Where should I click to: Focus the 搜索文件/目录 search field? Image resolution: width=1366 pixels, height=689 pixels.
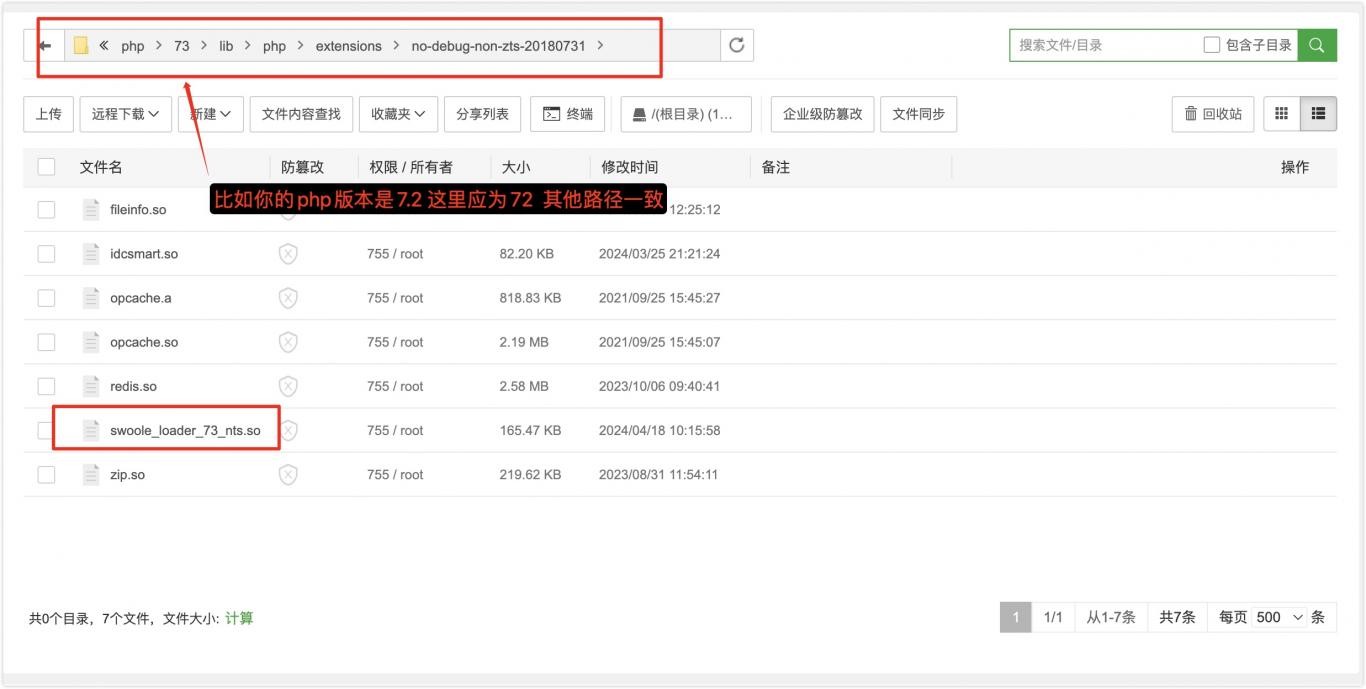click(1105, 45)
